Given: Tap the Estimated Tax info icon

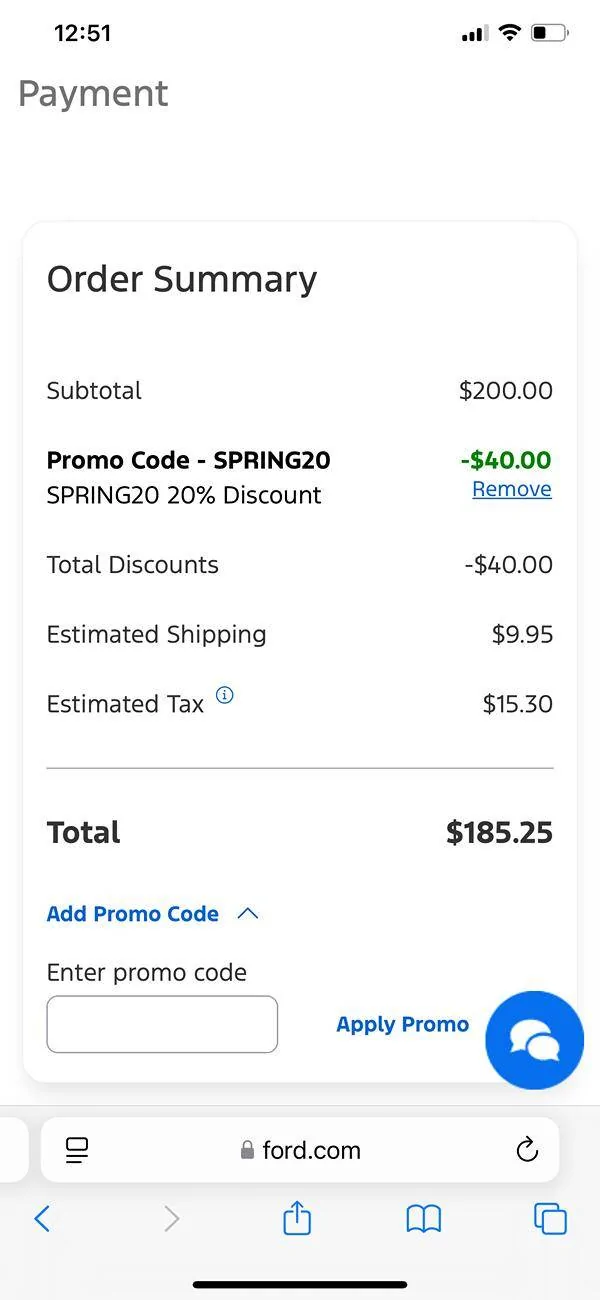Looking at the screenshot, I should click(225, 696).
